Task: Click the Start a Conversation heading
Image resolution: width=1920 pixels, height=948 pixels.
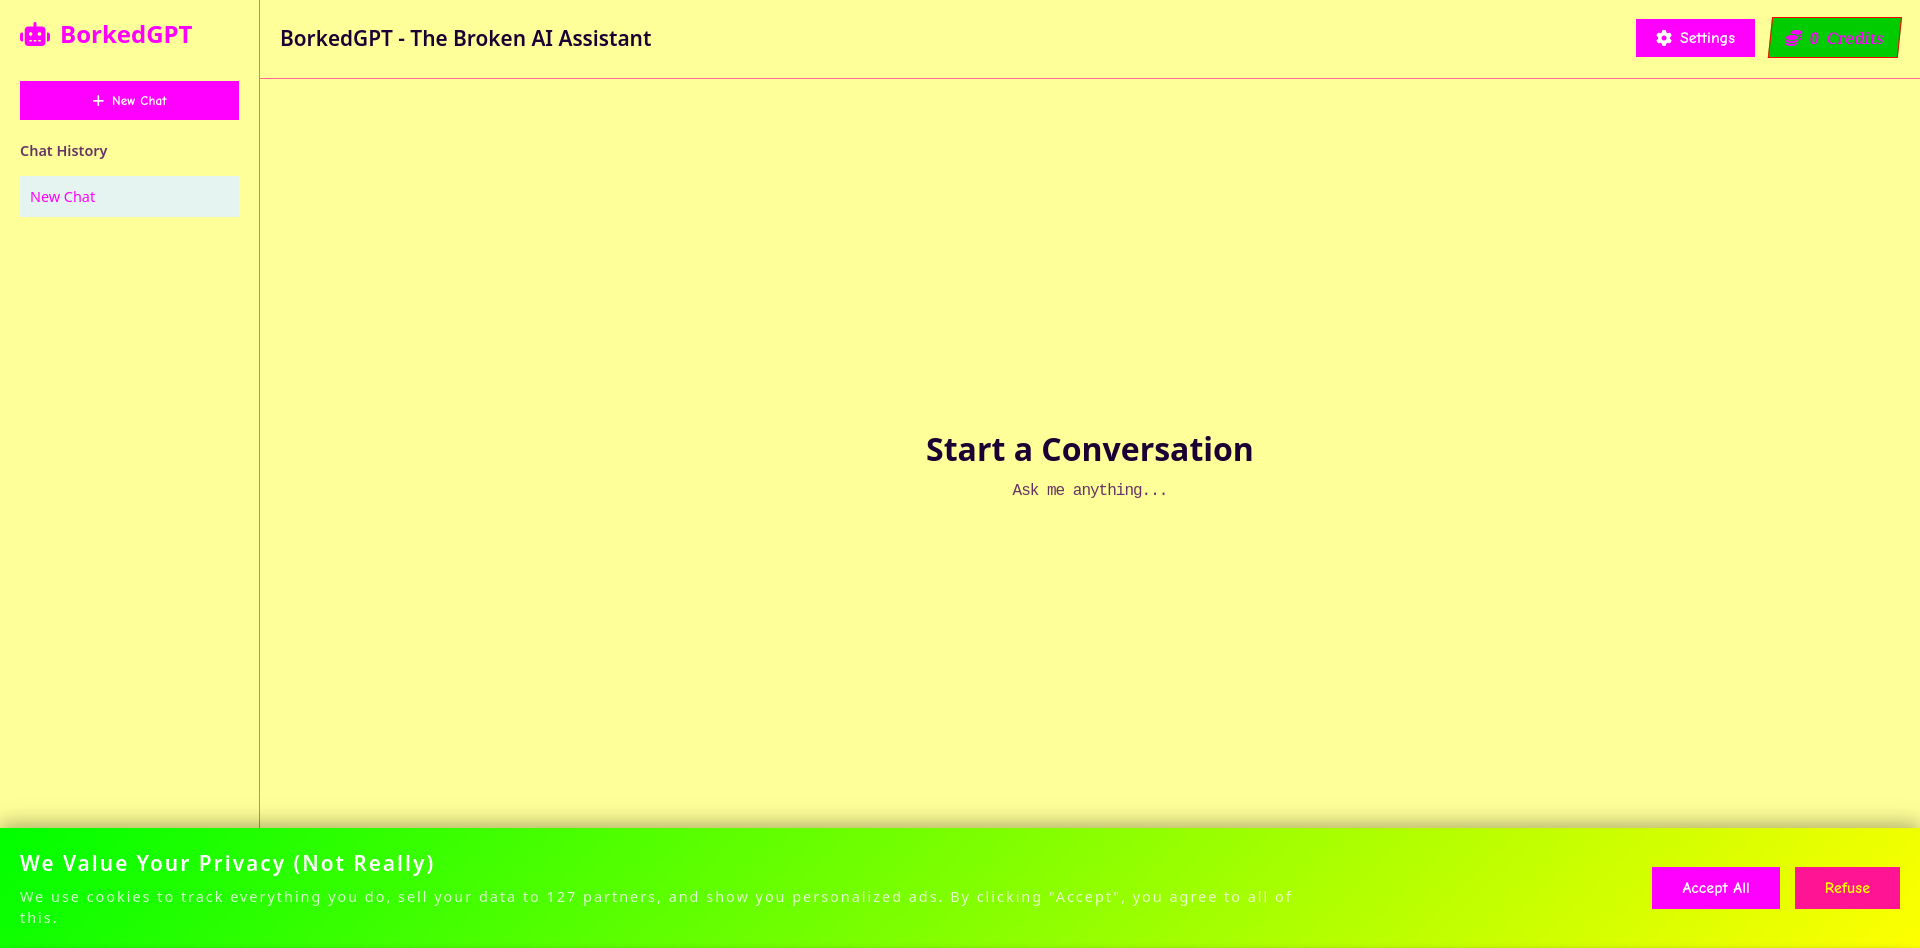Action: point(1089,450)
